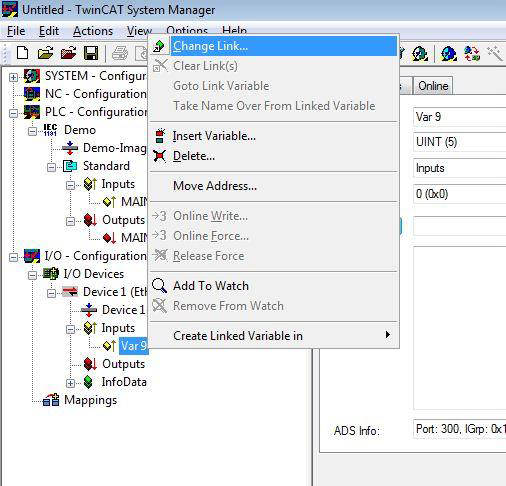This screenshot has width=506, height=486.
Task: Click the IEC 1131 Demo project icon
Action: click(50, 130)
